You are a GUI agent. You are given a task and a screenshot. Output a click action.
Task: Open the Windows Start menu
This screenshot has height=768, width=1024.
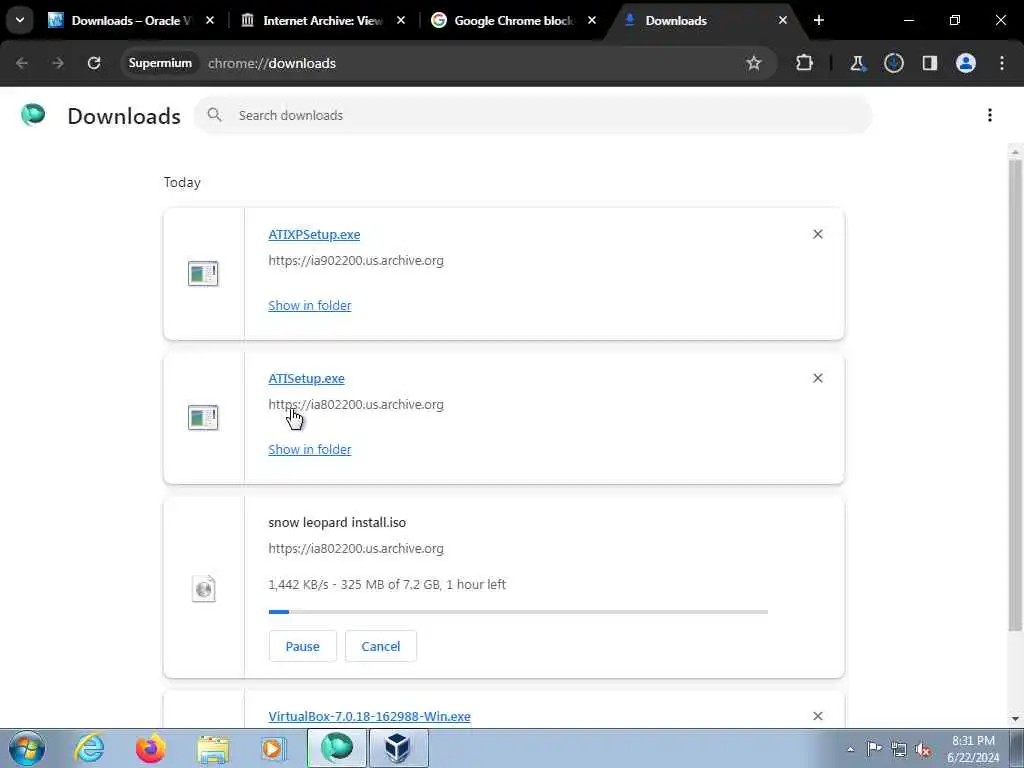(27, 748)
